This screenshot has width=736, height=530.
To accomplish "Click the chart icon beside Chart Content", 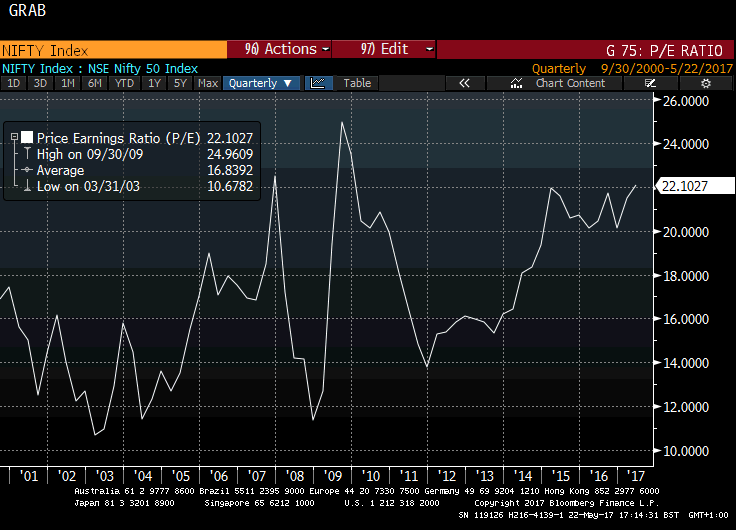I will 516,84.
